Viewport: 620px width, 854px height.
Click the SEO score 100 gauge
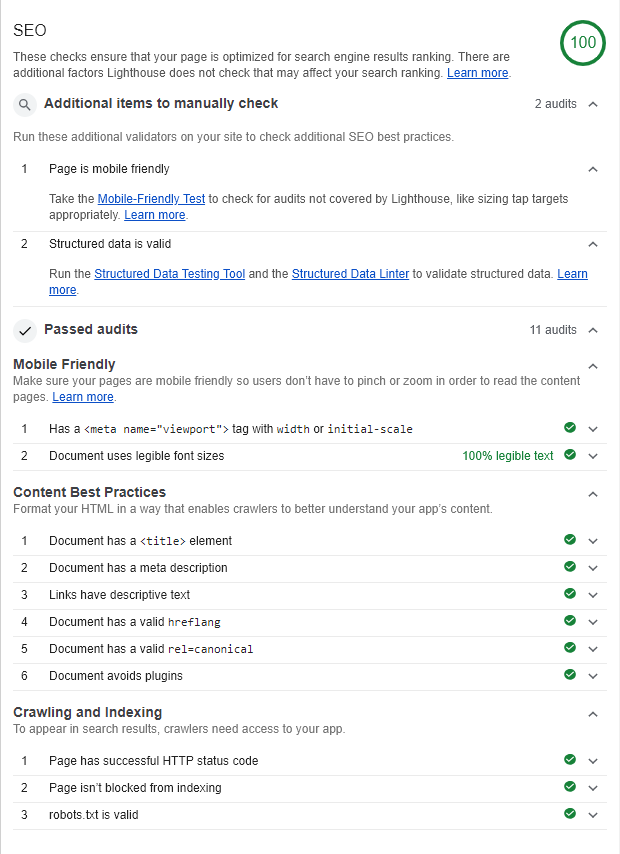click(582, 44)
